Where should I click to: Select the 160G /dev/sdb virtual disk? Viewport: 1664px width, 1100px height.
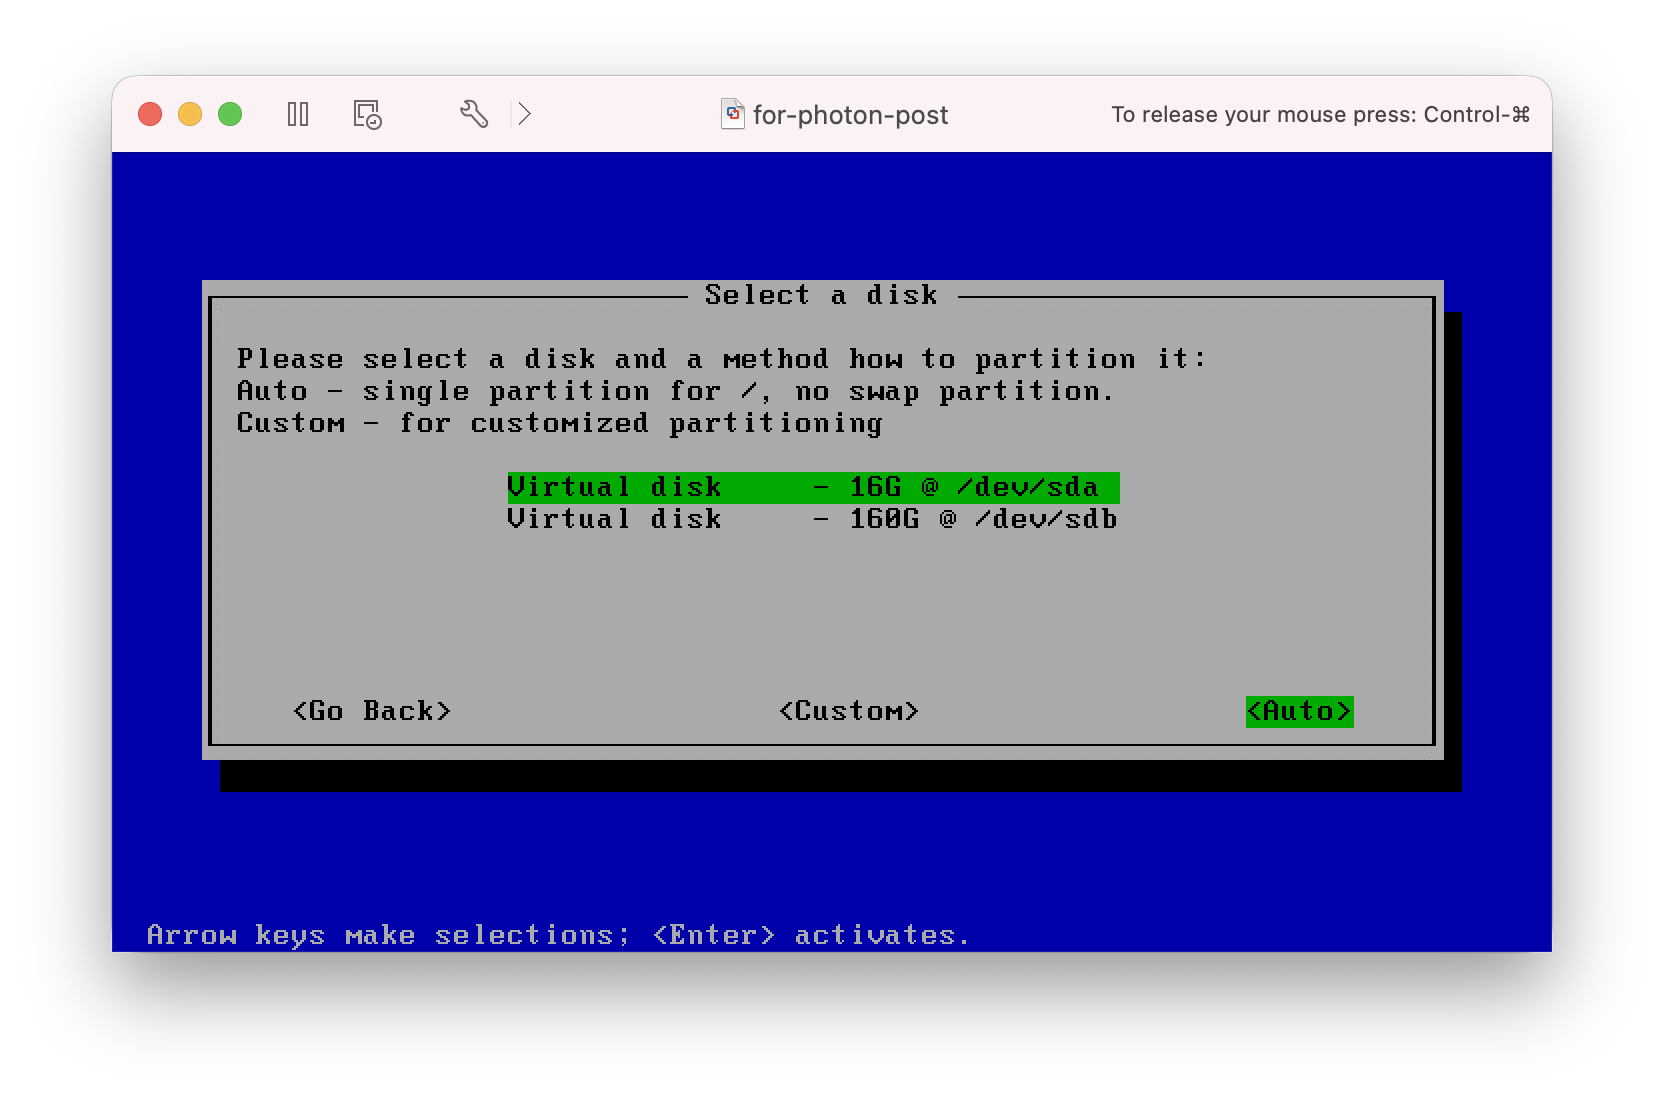pyautogui.click(x=812, y=519)
